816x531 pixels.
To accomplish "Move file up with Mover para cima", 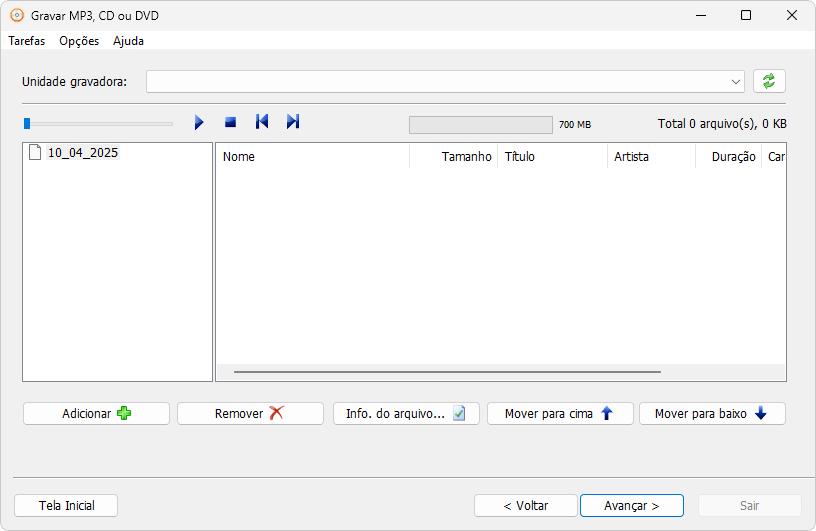I will click(560, 413).
